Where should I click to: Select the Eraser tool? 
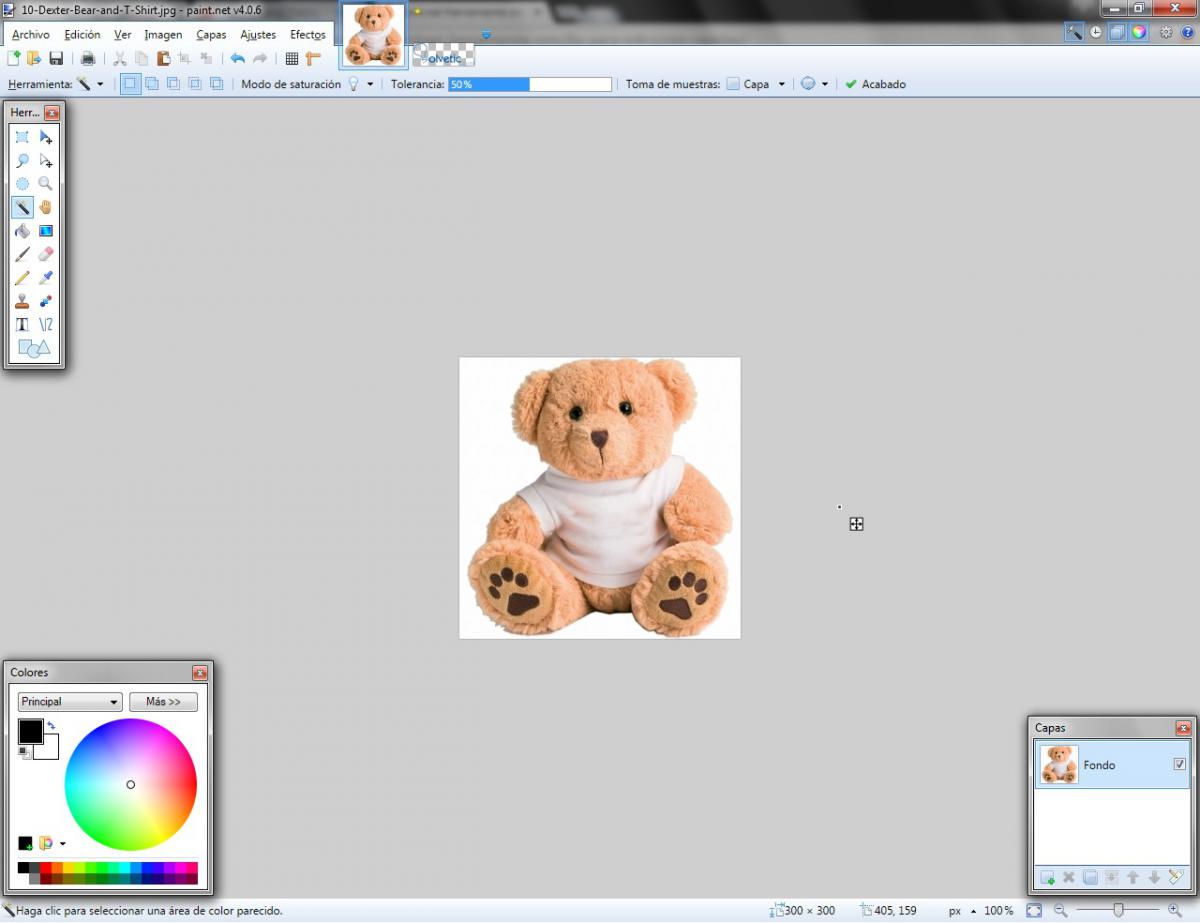(x=45, y=254)
